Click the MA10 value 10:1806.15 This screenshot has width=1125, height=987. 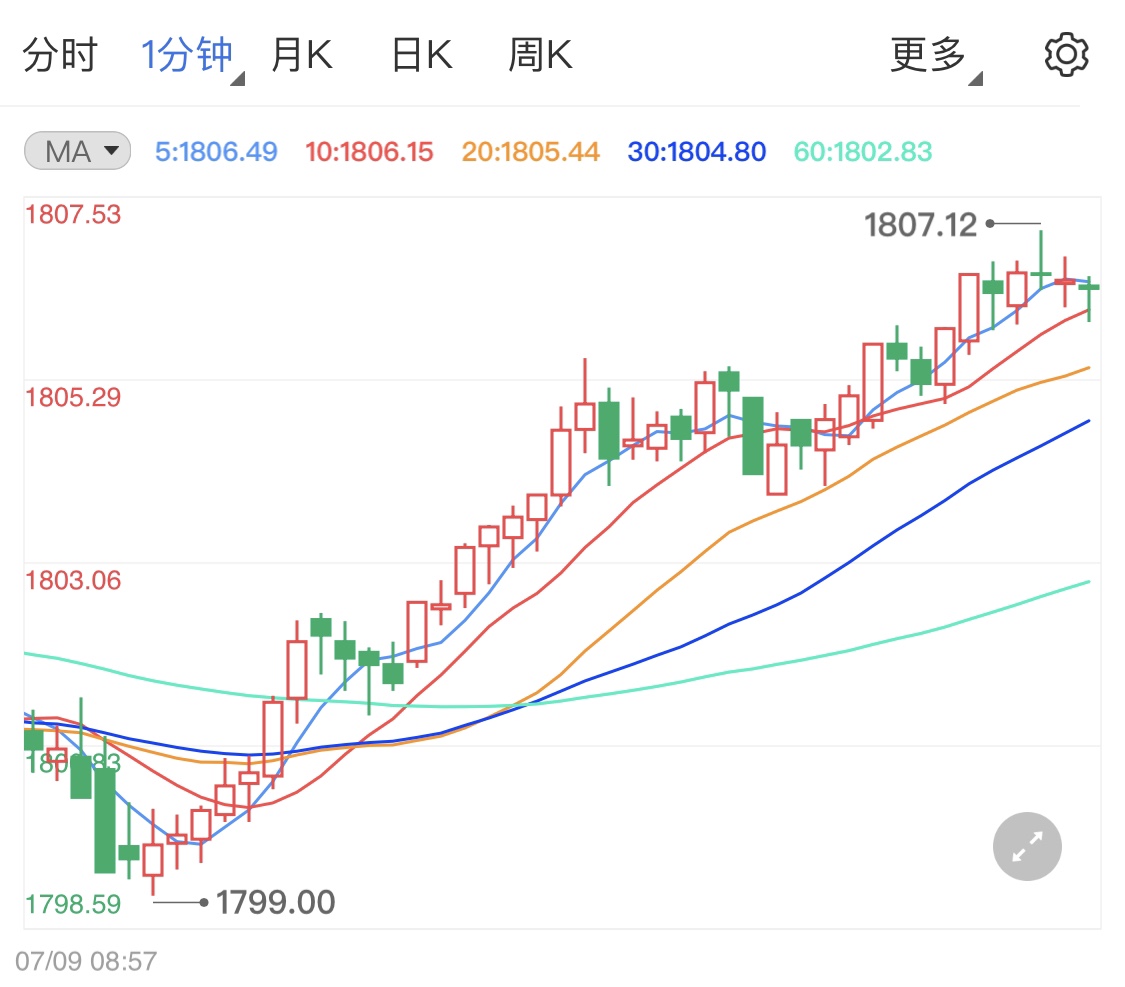[369, 151]
